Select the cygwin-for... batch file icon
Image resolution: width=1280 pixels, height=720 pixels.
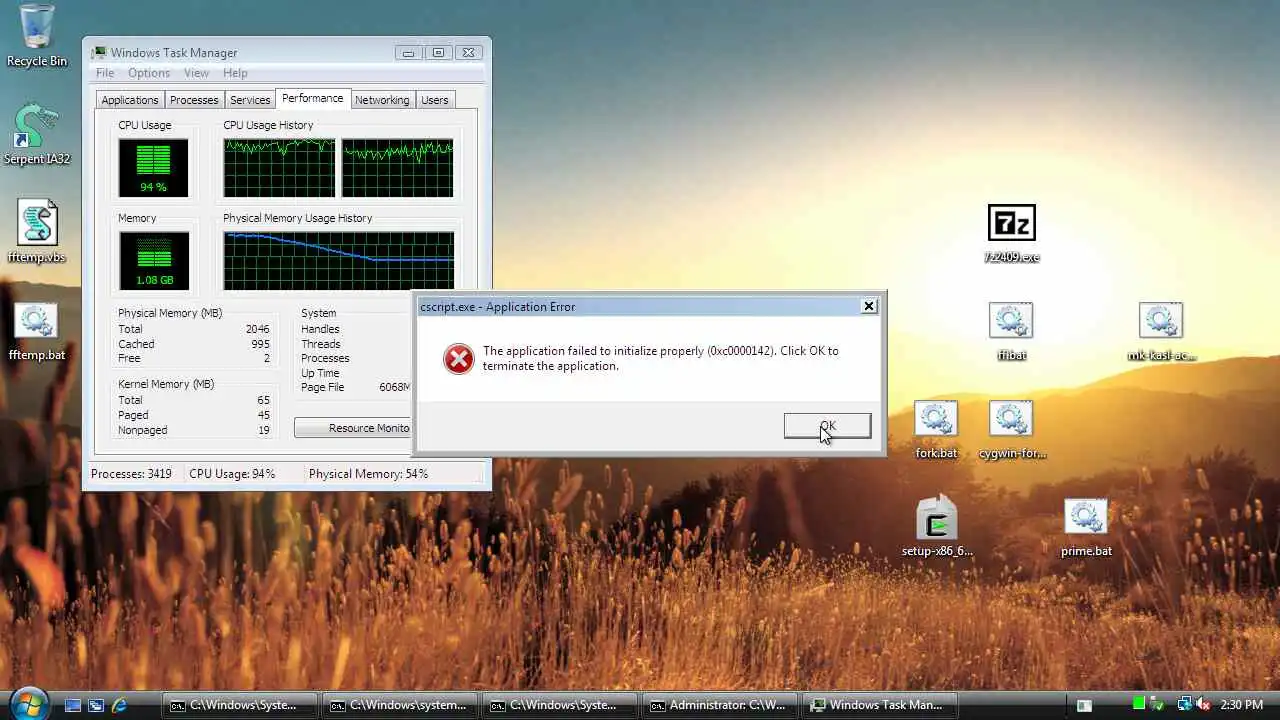pyautogui.click(x=1011, y=429)
